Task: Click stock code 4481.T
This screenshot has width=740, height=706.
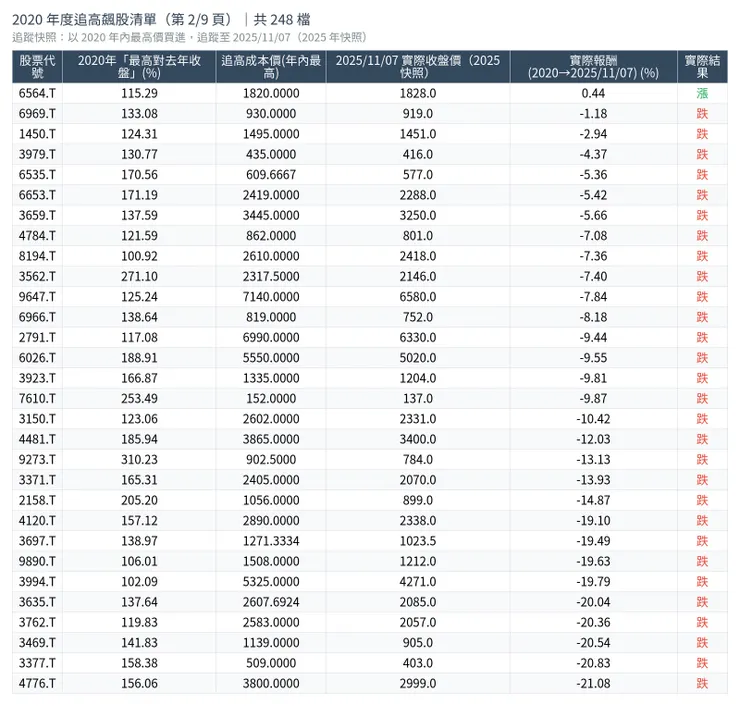Action: (x=37, y=439)
